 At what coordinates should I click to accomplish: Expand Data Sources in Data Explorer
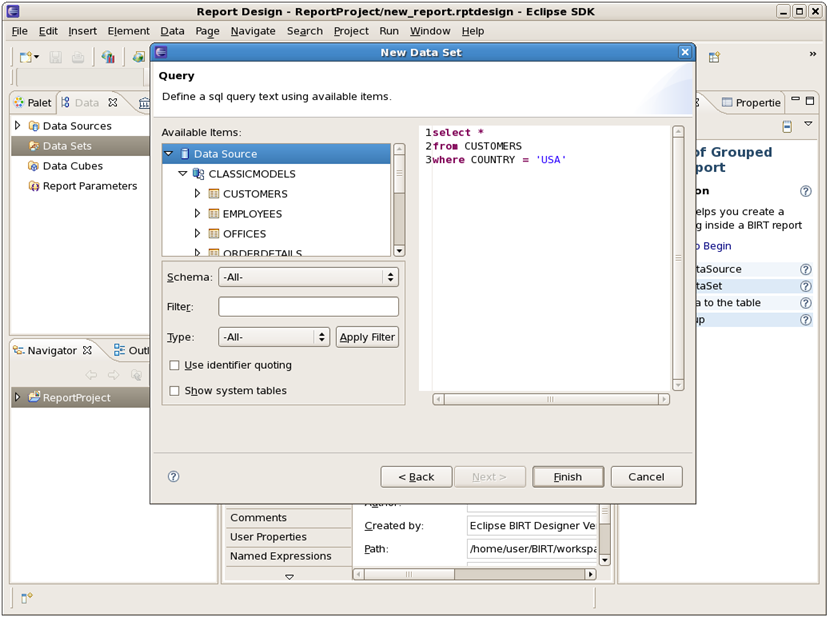(x=18, y=125)
